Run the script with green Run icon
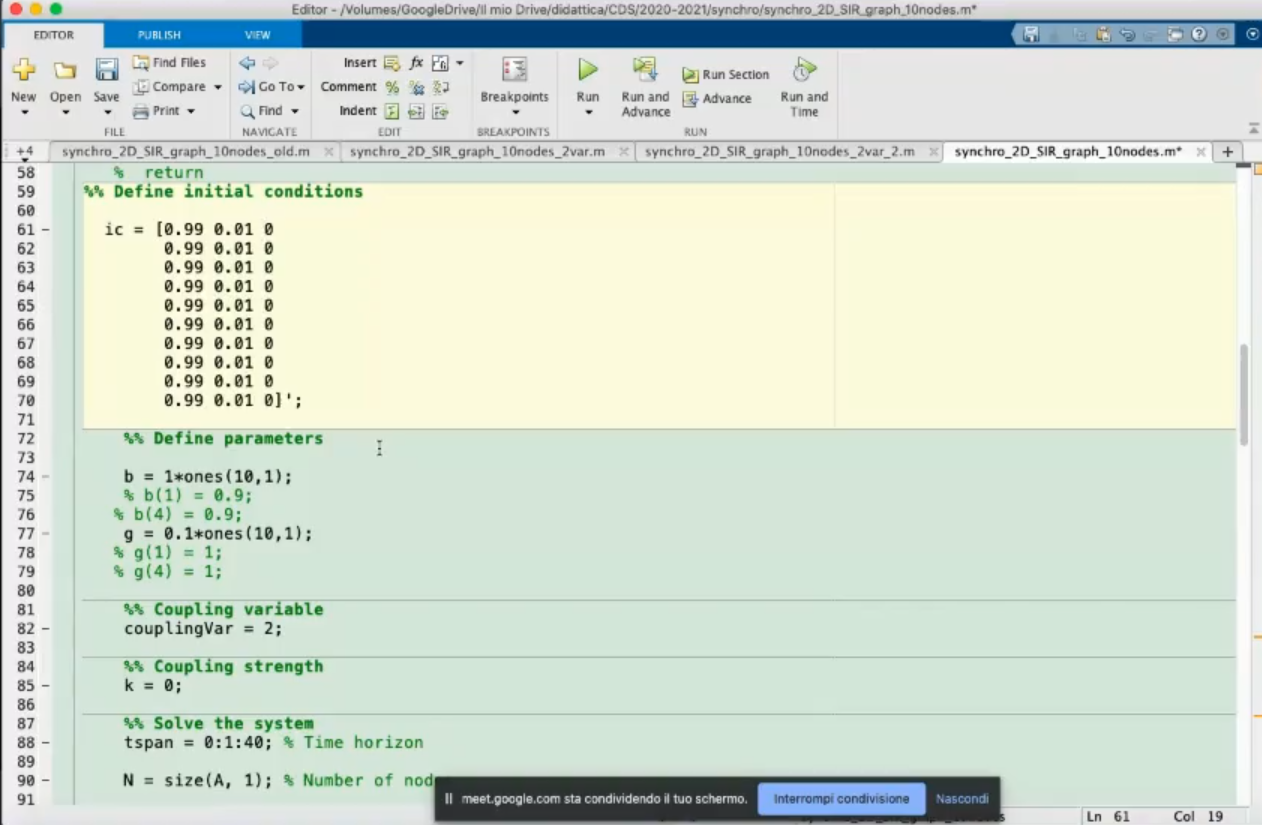 coord(588,70)
